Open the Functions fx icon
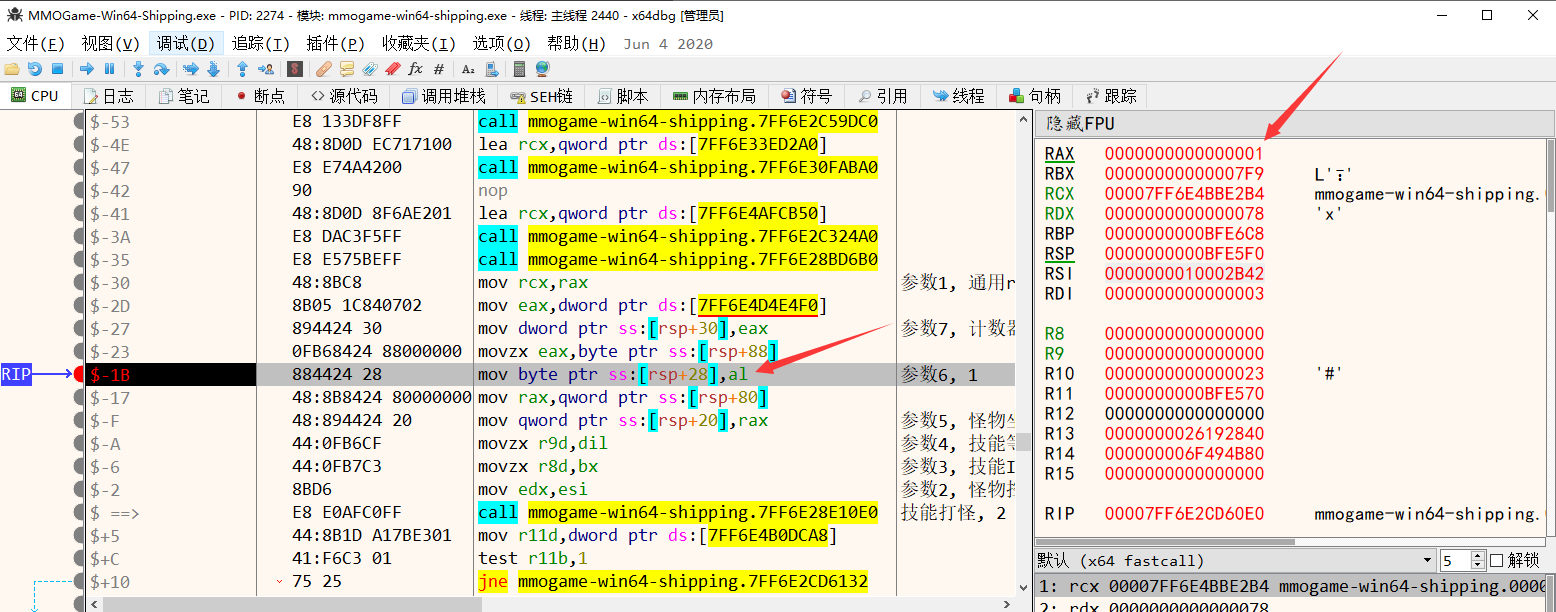The width and height of the screenshot is (1556, 612). pyautogui.click(x=416, y=69)
